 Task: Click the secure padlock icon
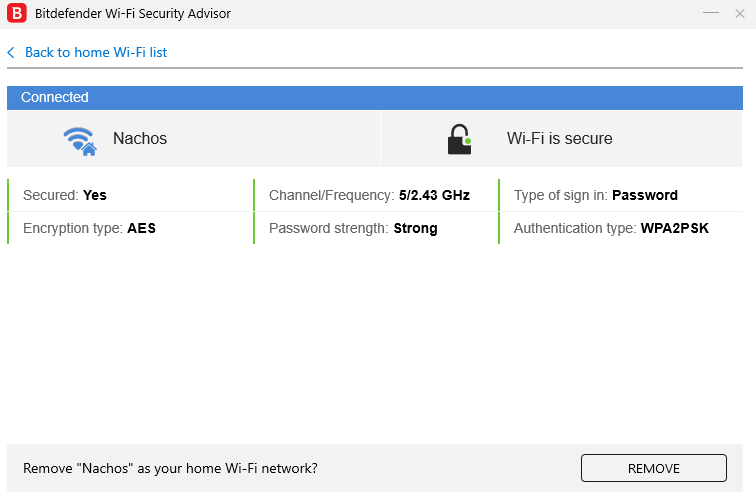(459, 139)
